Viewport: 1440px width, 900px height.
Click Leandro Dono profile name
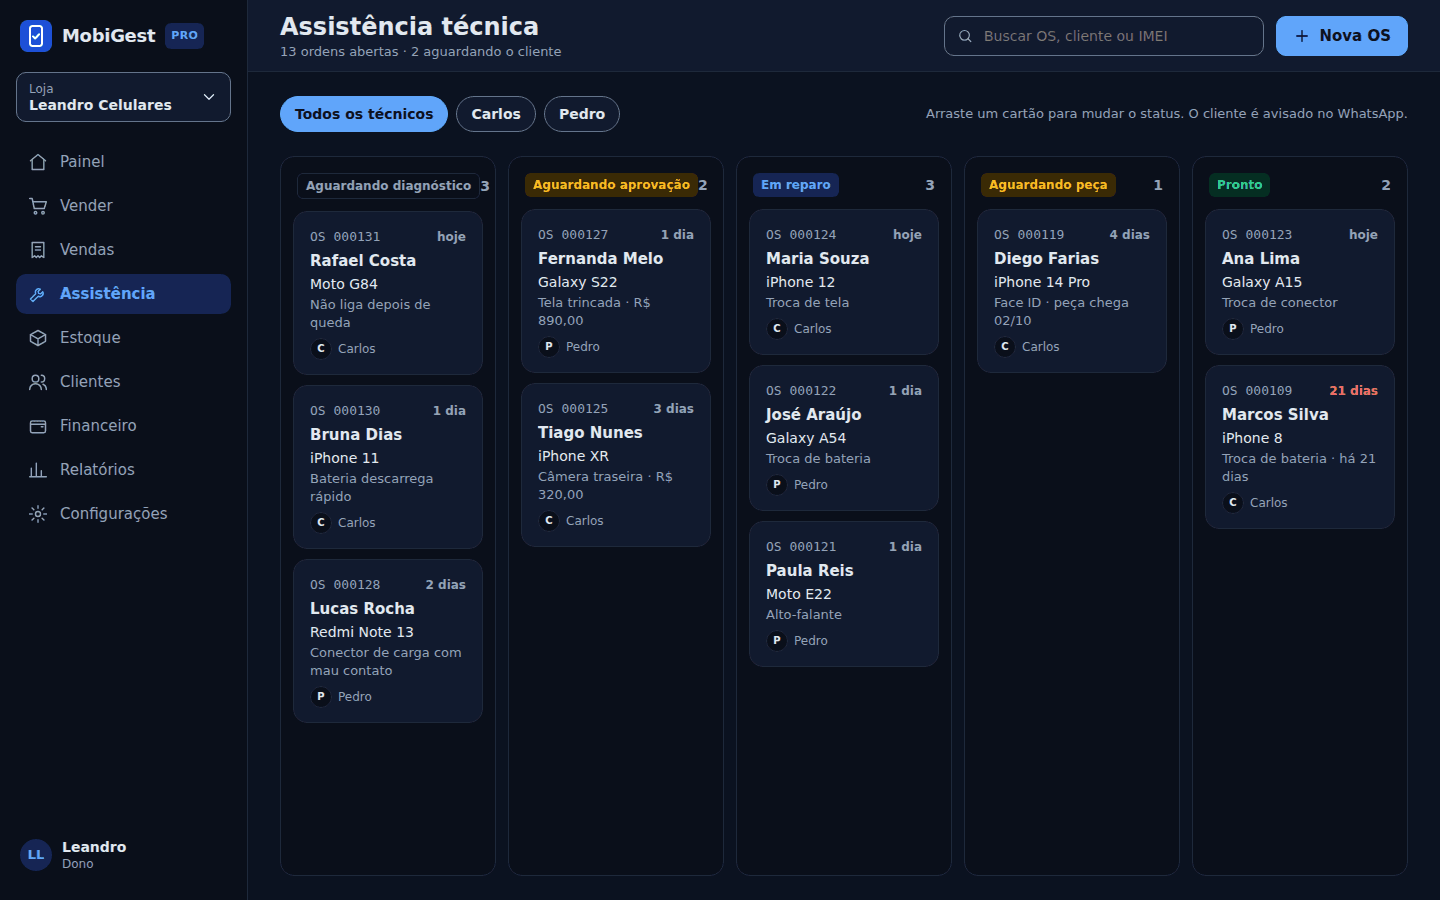(94, 855)
